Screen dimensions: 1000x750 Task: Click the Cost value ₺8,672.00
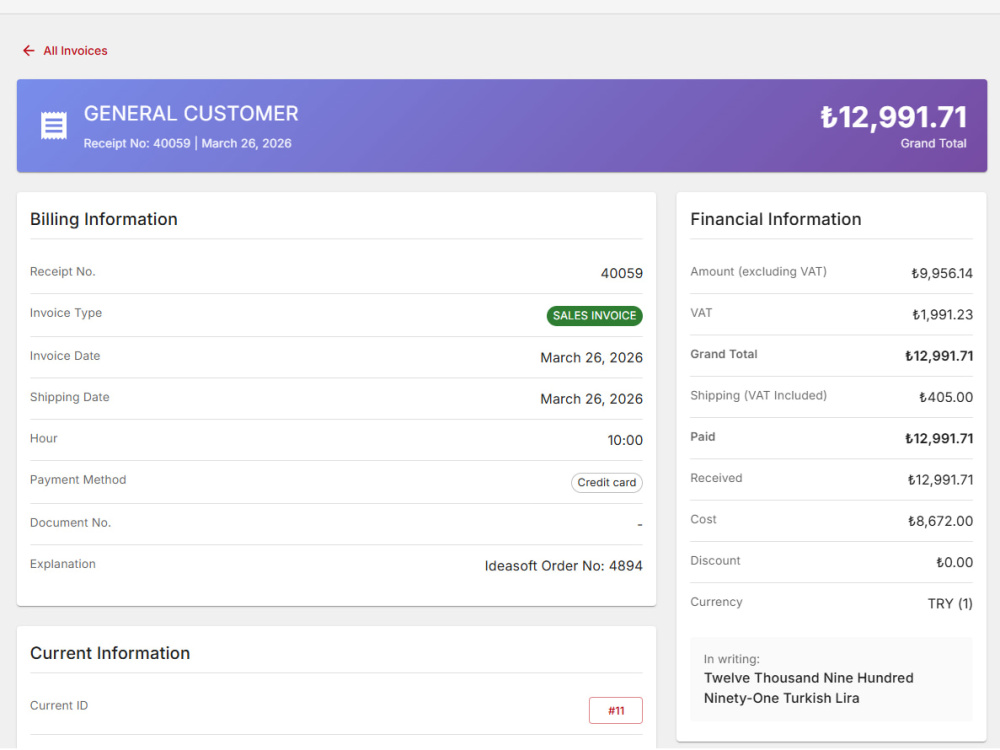tap(940, 521)
